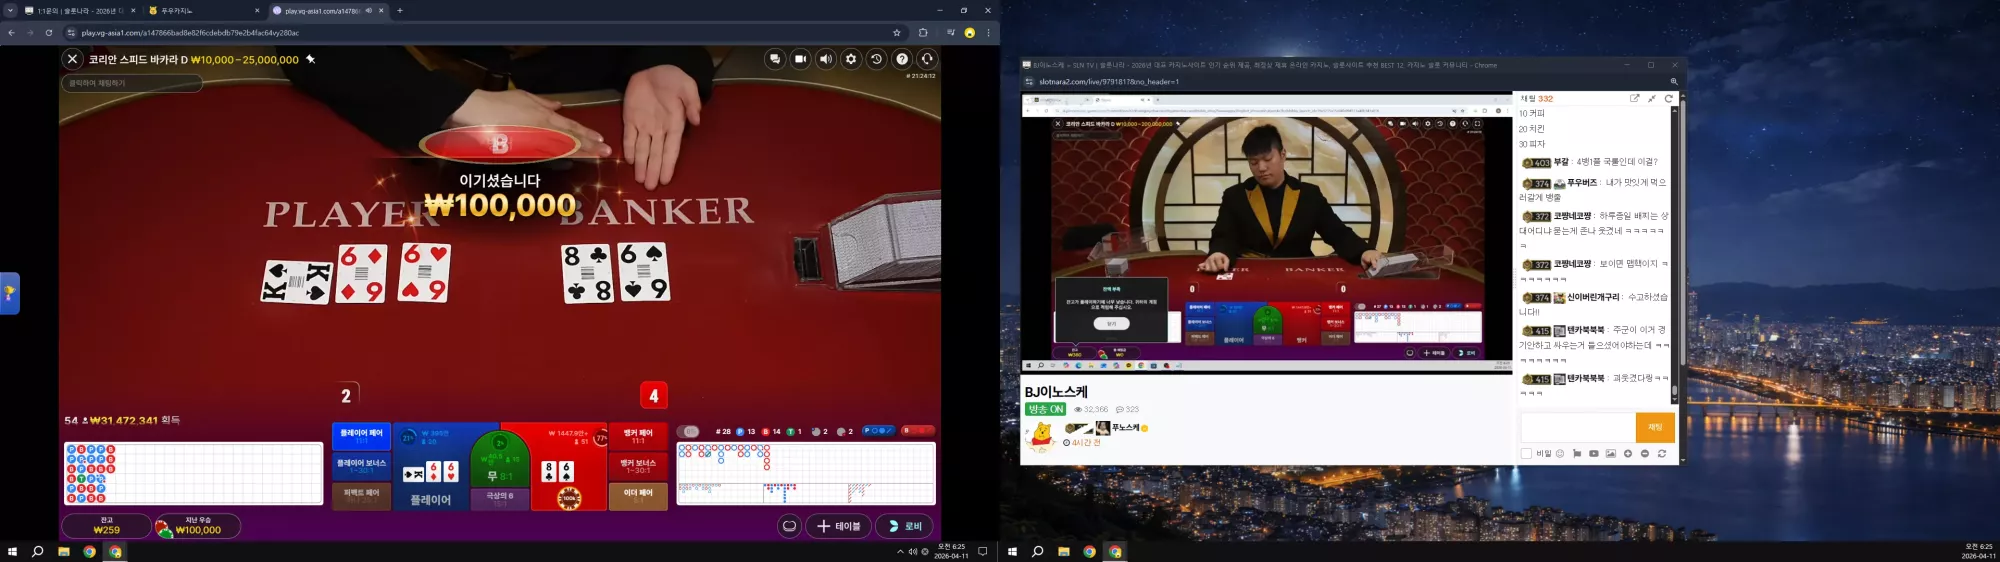Insert video icon in stream chat
This screenshot has height=562, width=2000.
tap(1594, 453)
